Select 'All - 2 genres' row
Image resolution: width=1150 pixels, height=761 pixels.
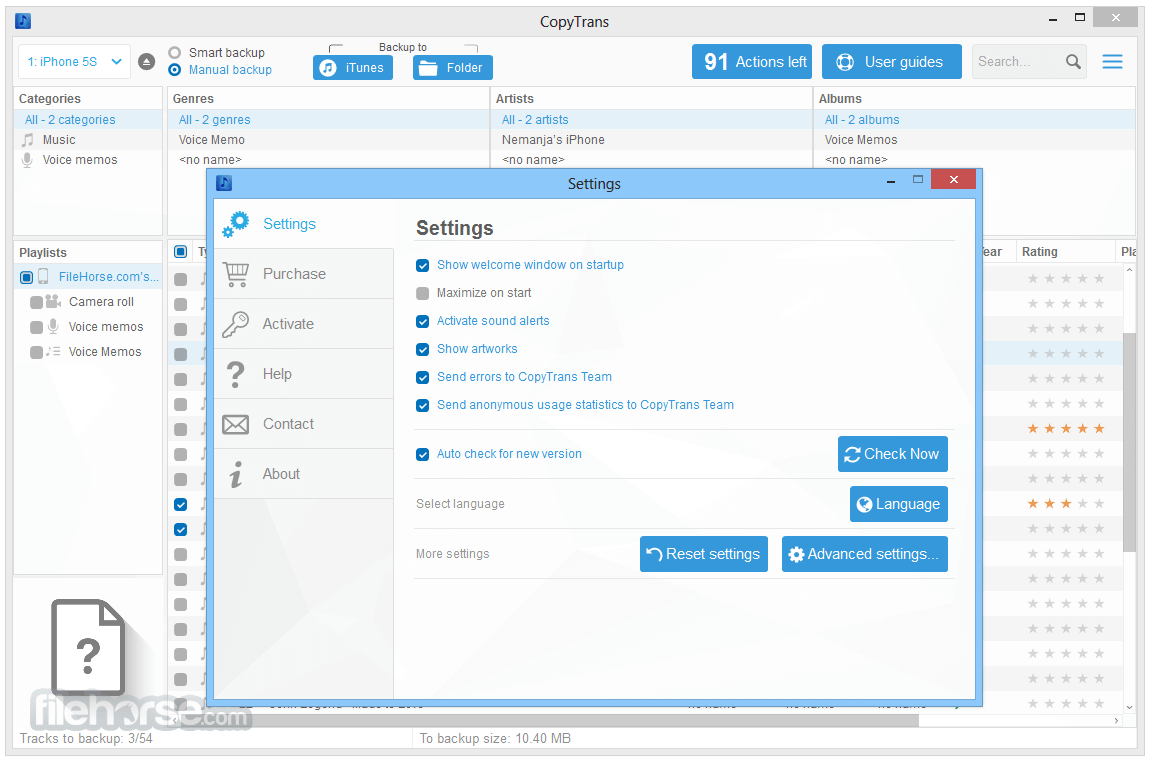(x=328, y=120)
